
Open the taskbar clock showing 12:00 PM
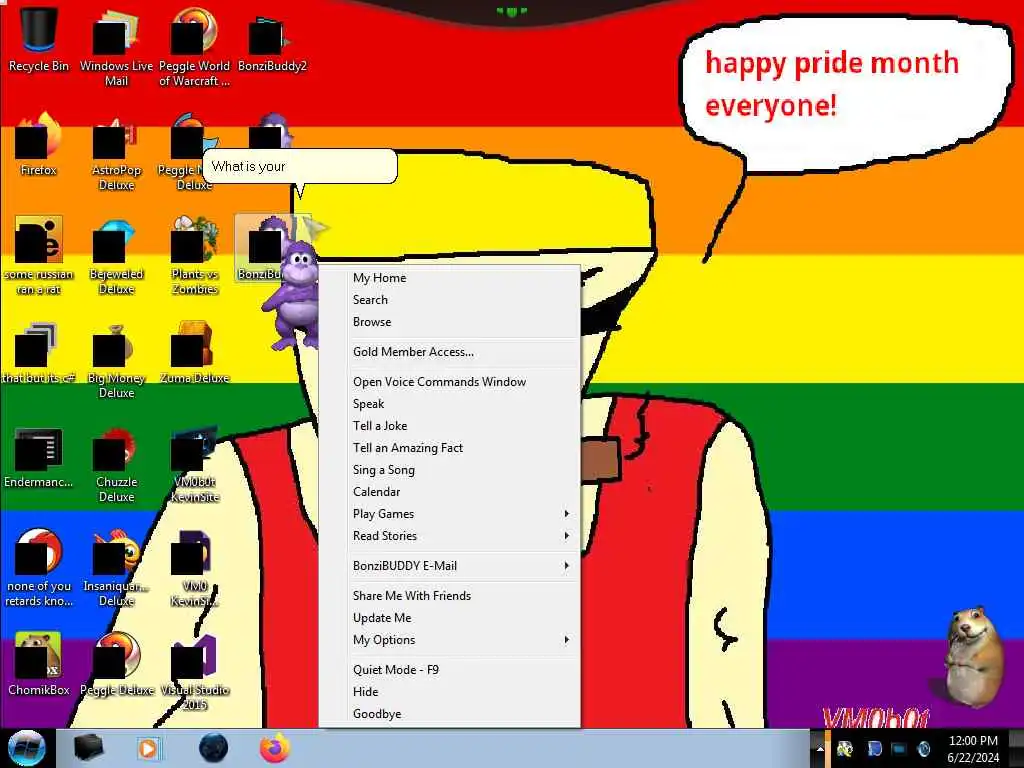[973, 749]
